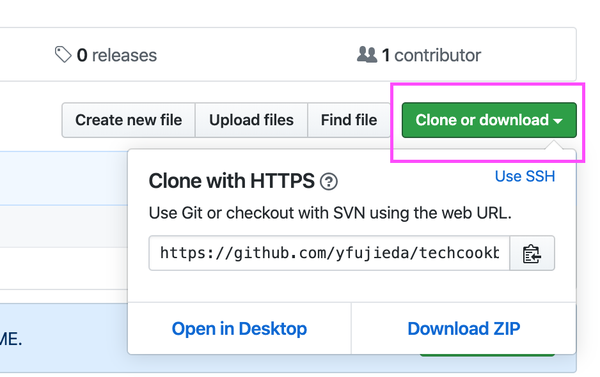Click the caret arrow on Clone or download
Image resolution: width=600 pixels, height=377 pixels.
pos(558,121)
